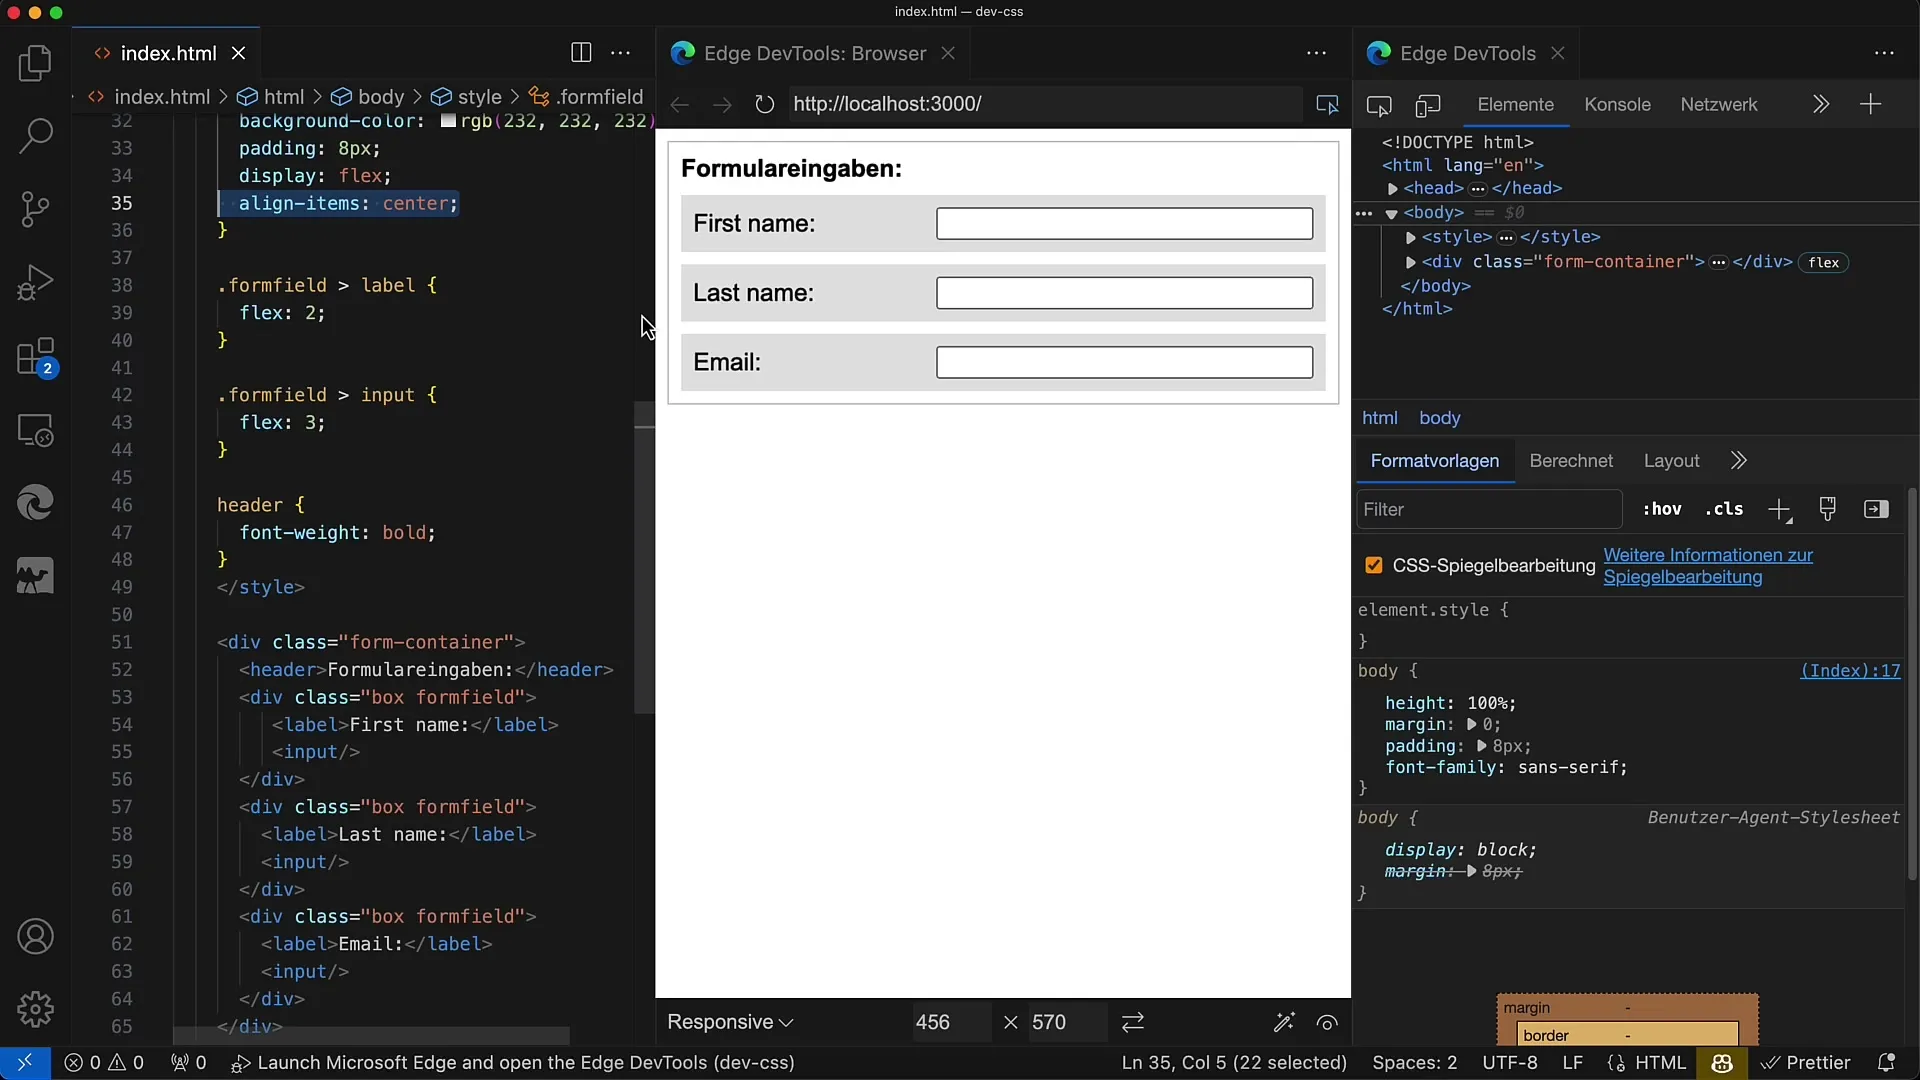Viewport: 1920px width, 1080px height.
Task: Open the element rendering paintbrush icon
Action: tap(1828, 509)
